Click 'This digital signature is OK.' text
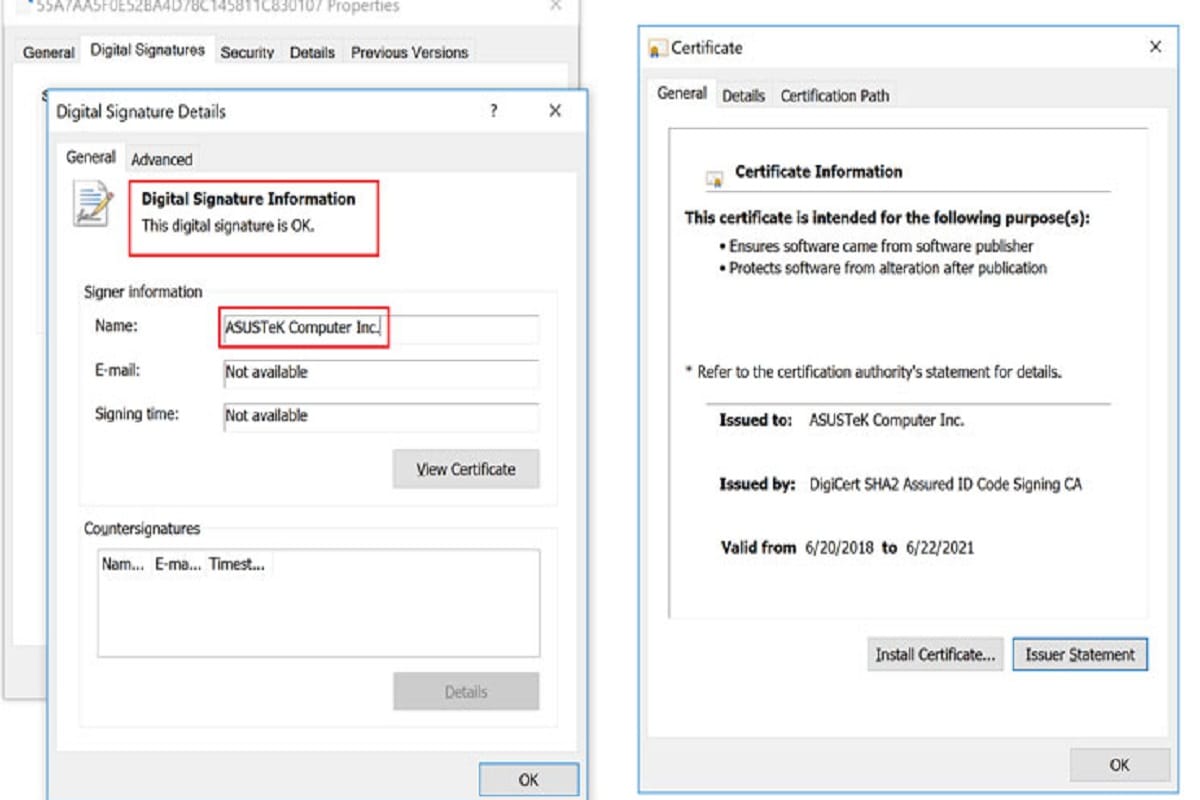 (x=228, y=226)
